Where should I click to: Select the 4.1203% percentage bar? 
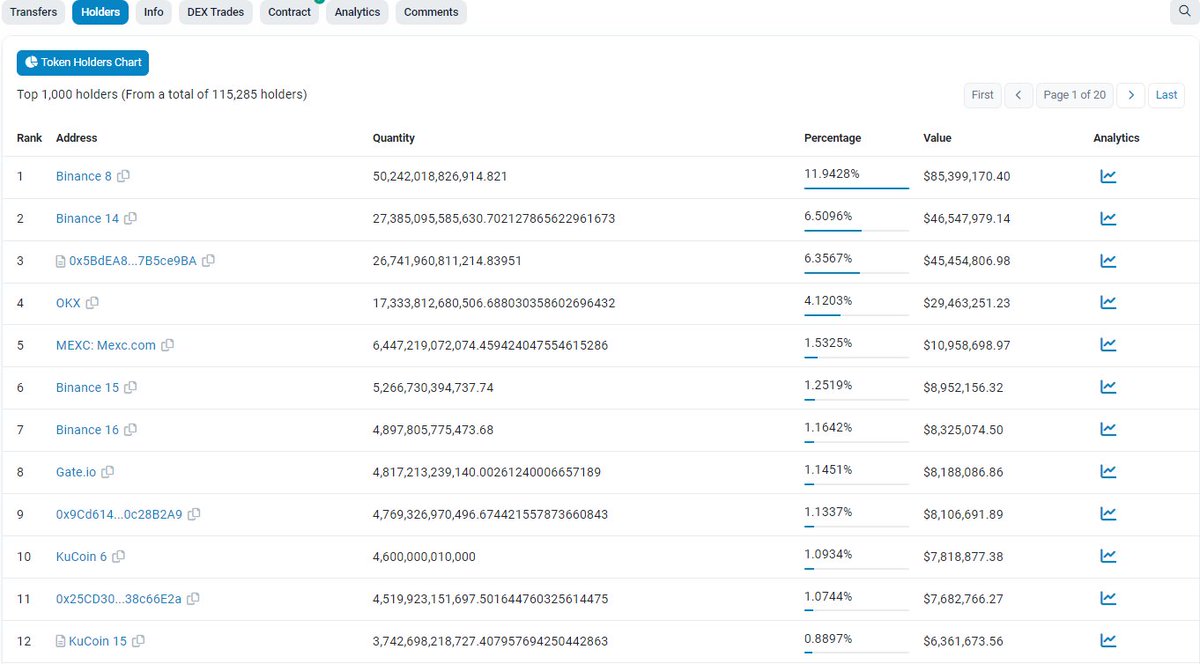click(856, 314)
